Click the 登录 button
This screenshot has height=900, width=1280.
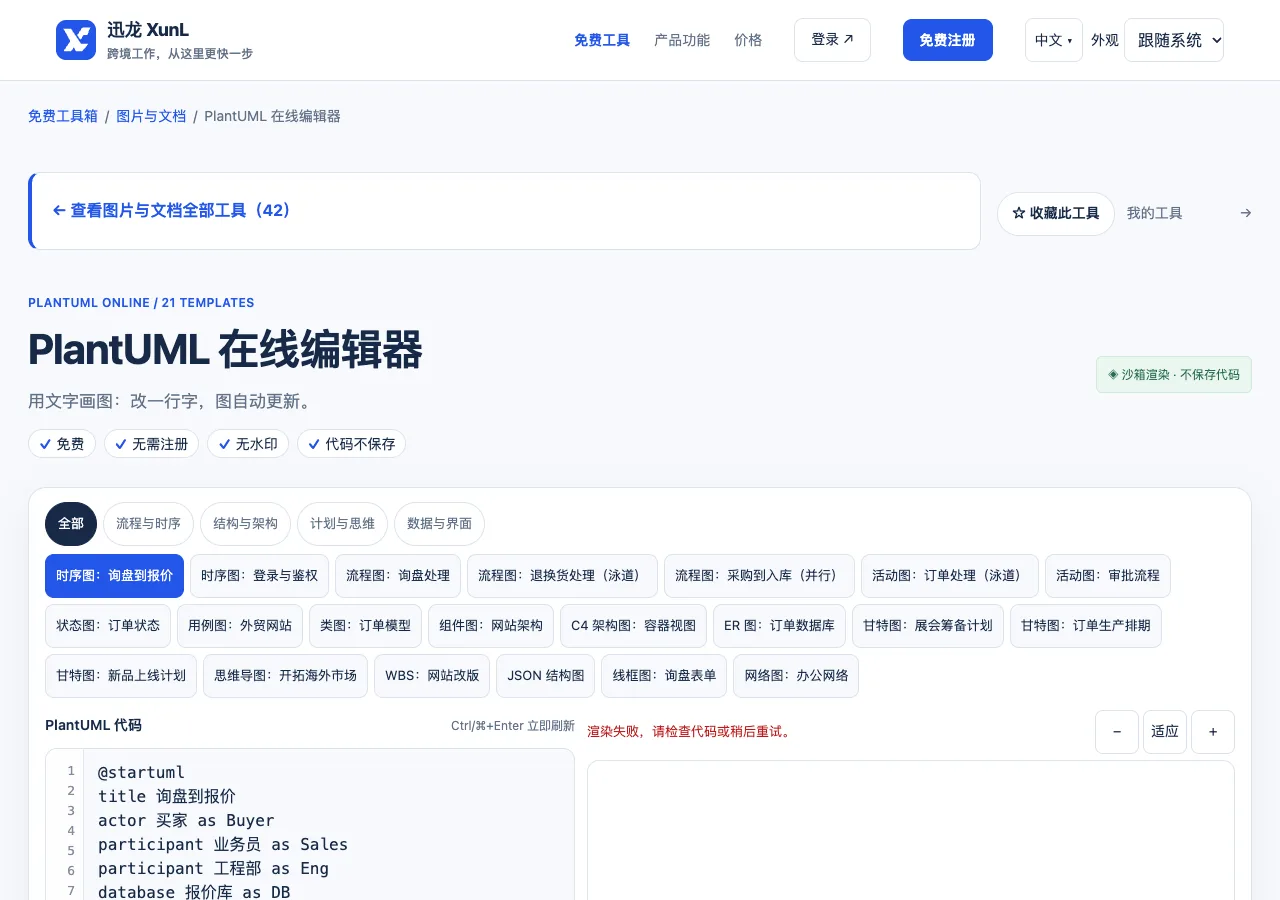(x=832, y=40)
